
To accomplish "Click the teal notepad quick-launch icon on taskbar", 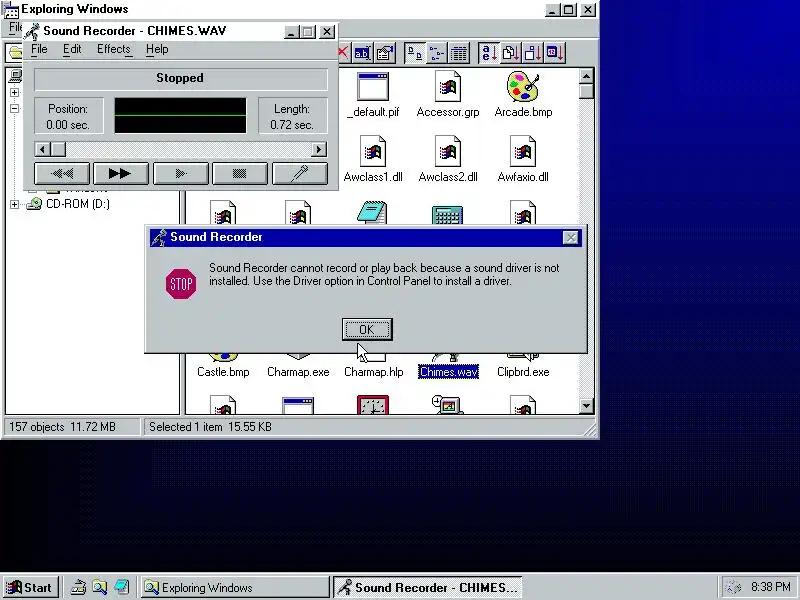I will click(x=121, y=587).
